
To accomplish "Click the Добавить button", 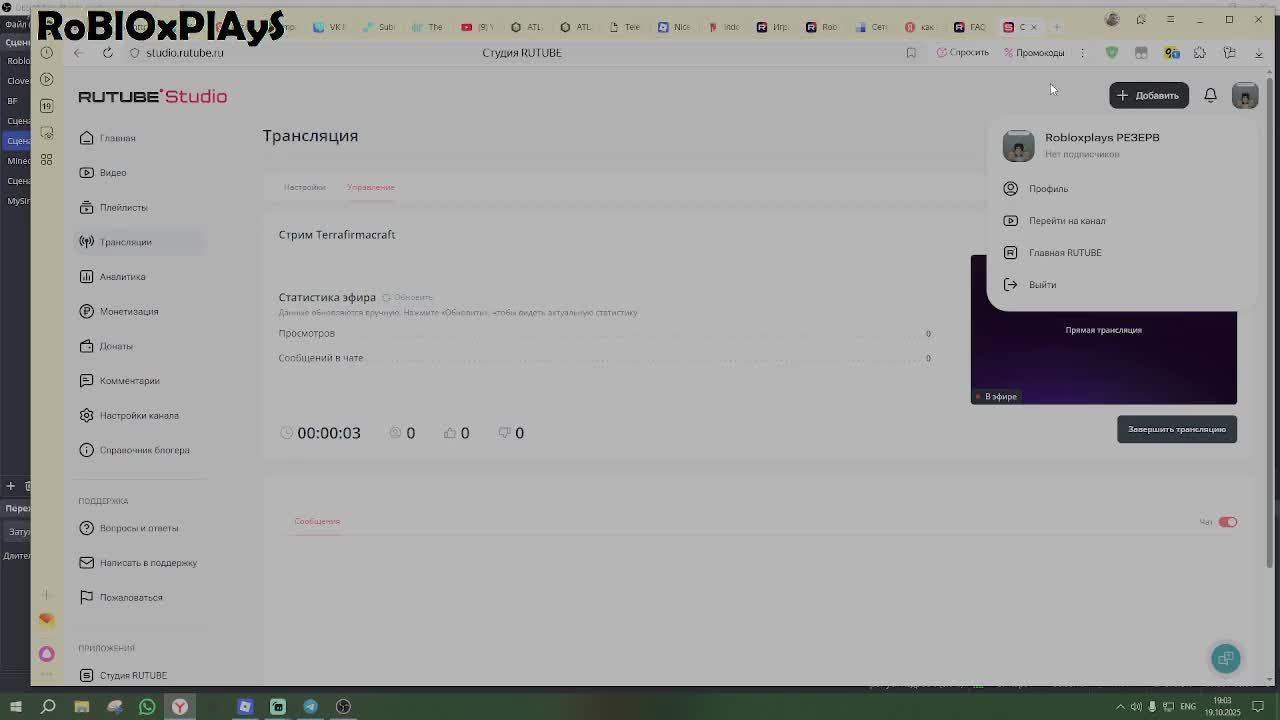I will click(x=1149, y=95).
